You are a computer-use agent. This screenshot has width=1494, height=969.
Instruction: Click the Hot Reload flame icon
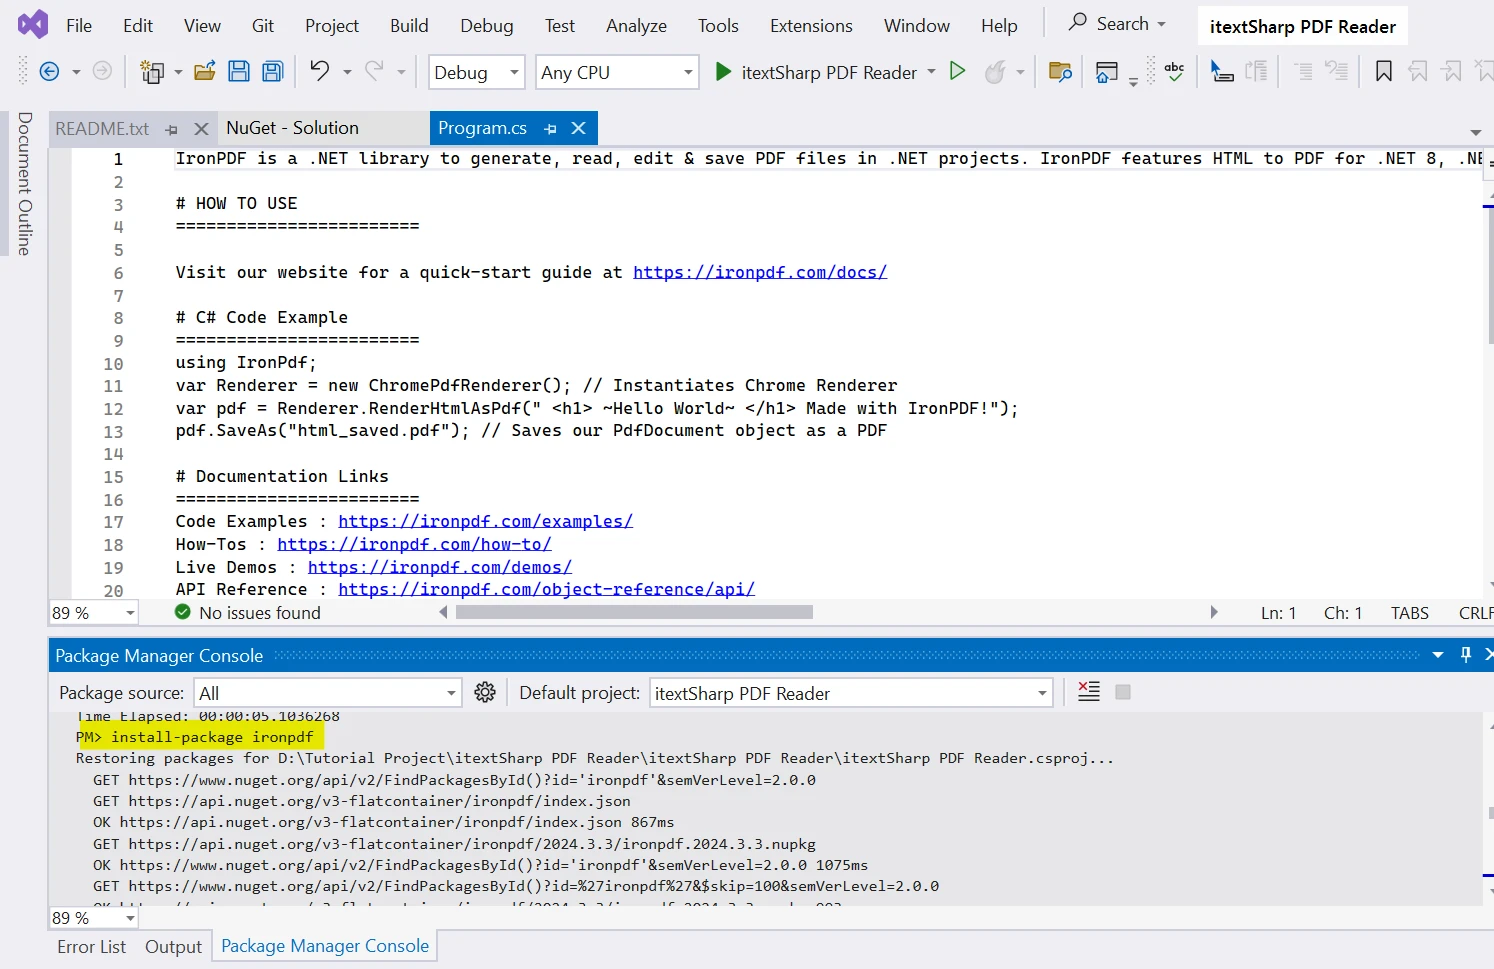click(x=995, y=72)
